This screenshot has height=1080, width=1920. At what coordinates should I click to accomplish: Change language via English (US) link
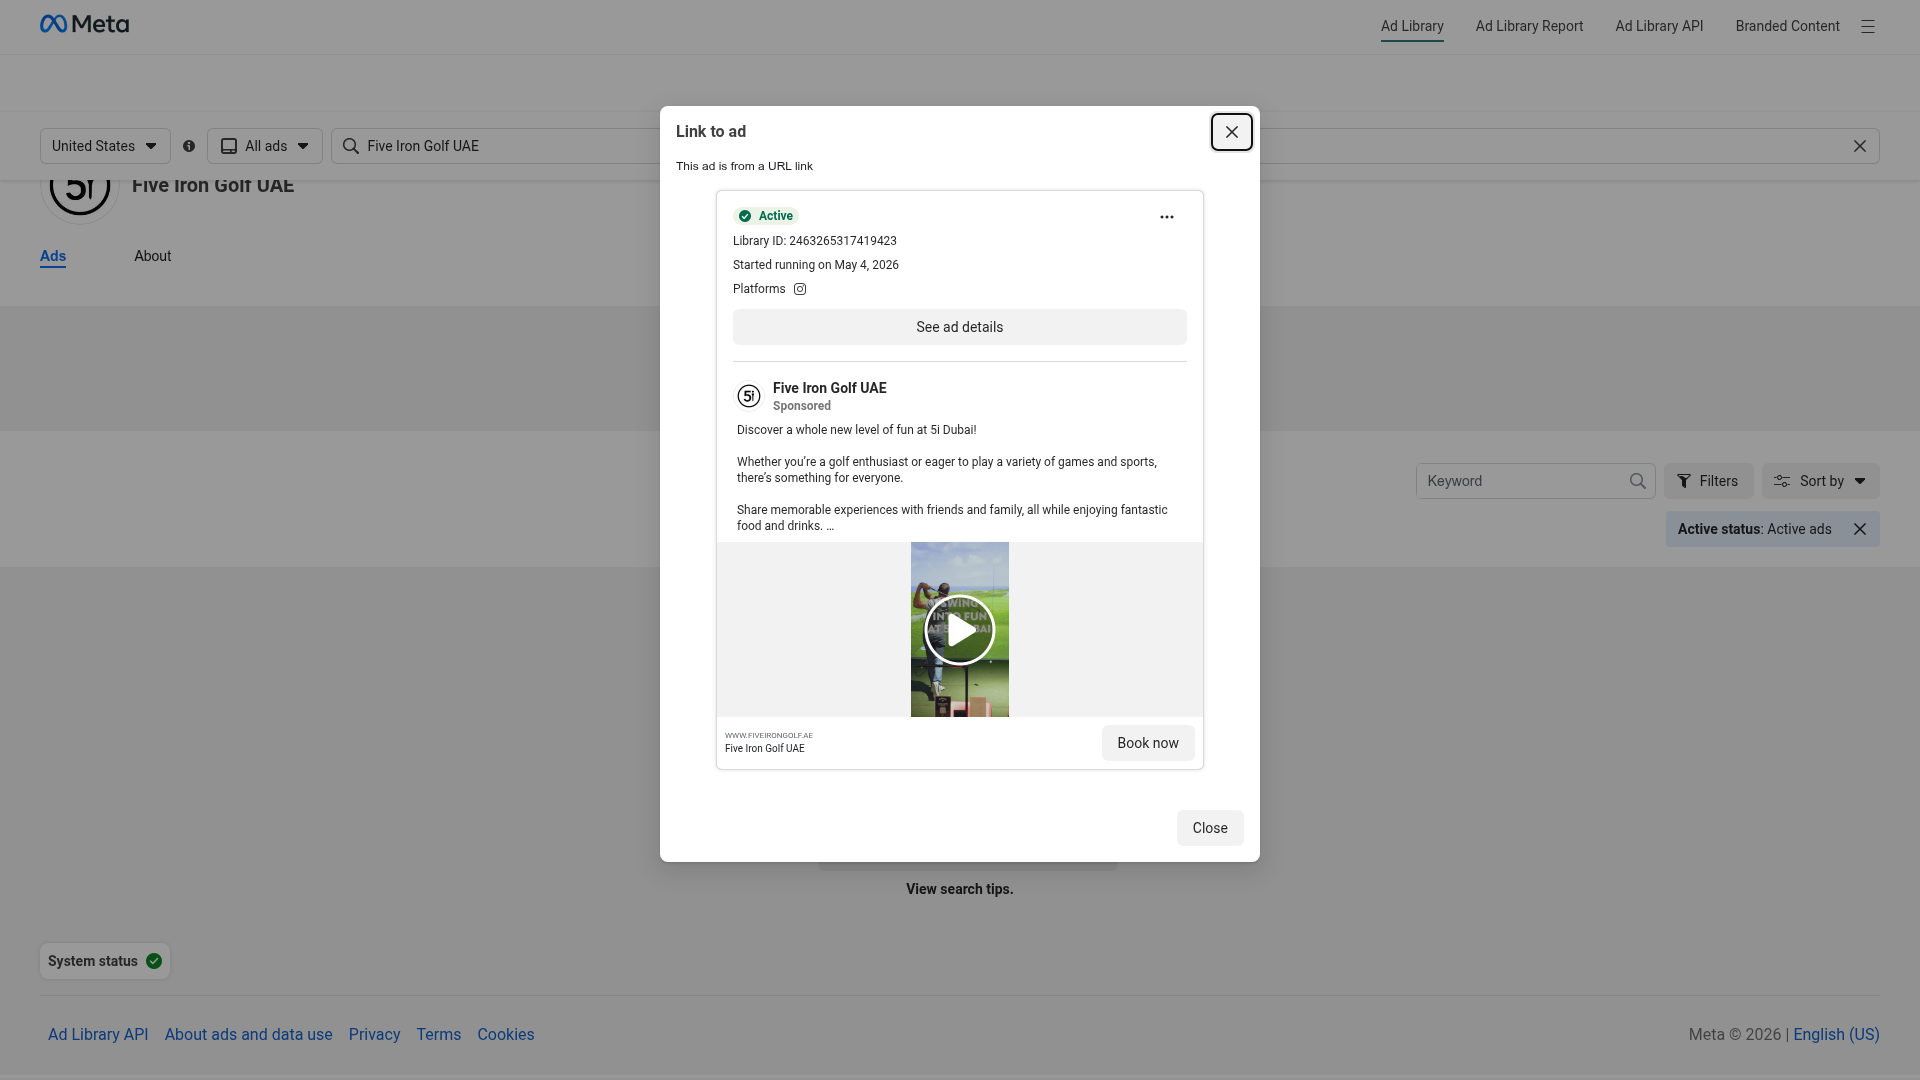(1836, 1035)
